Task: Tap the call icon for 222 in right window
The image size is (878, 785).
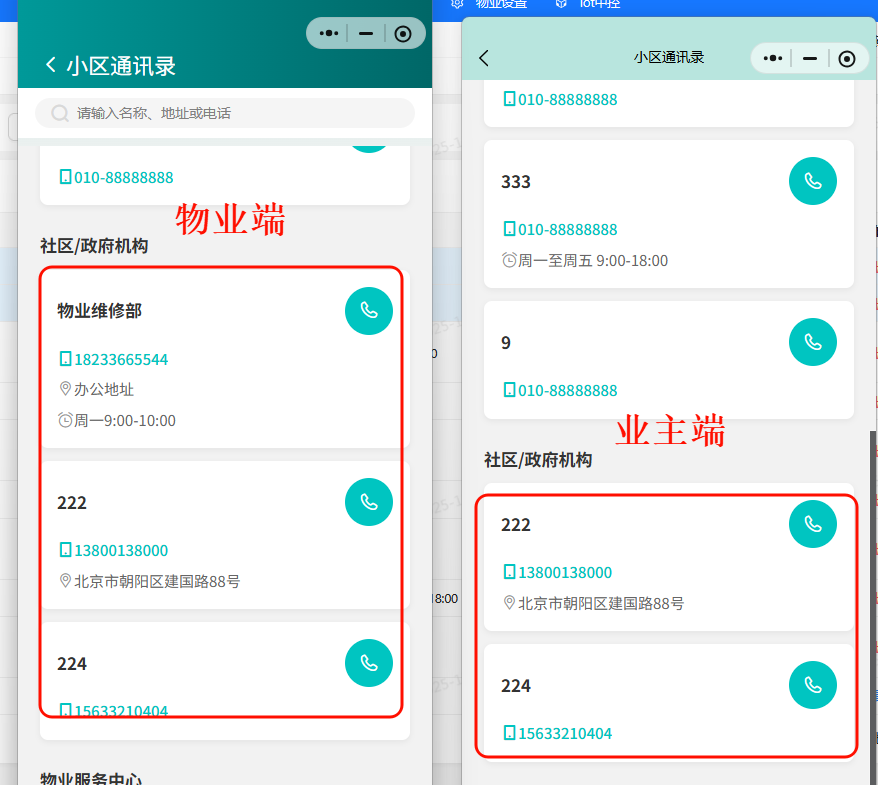Action: [x=812, y=524]
